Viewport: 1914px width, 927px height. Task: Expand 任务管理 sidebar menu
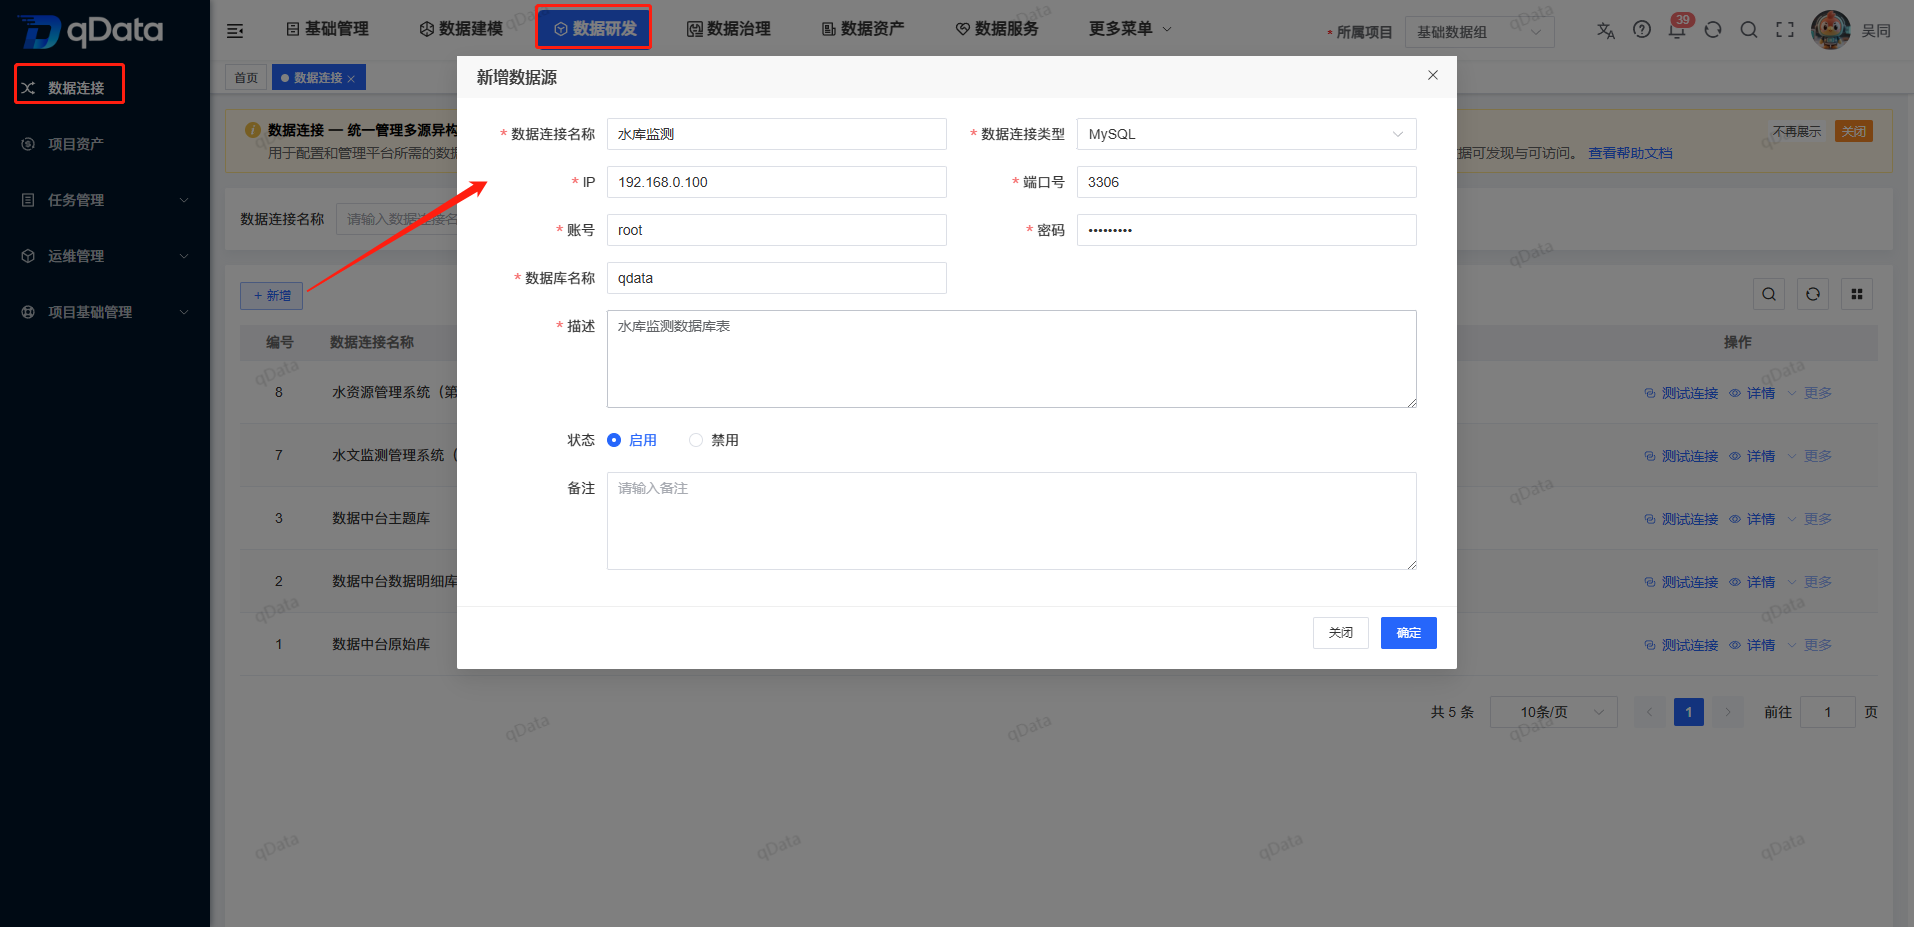pyautogui.click(x=105, y=200)
